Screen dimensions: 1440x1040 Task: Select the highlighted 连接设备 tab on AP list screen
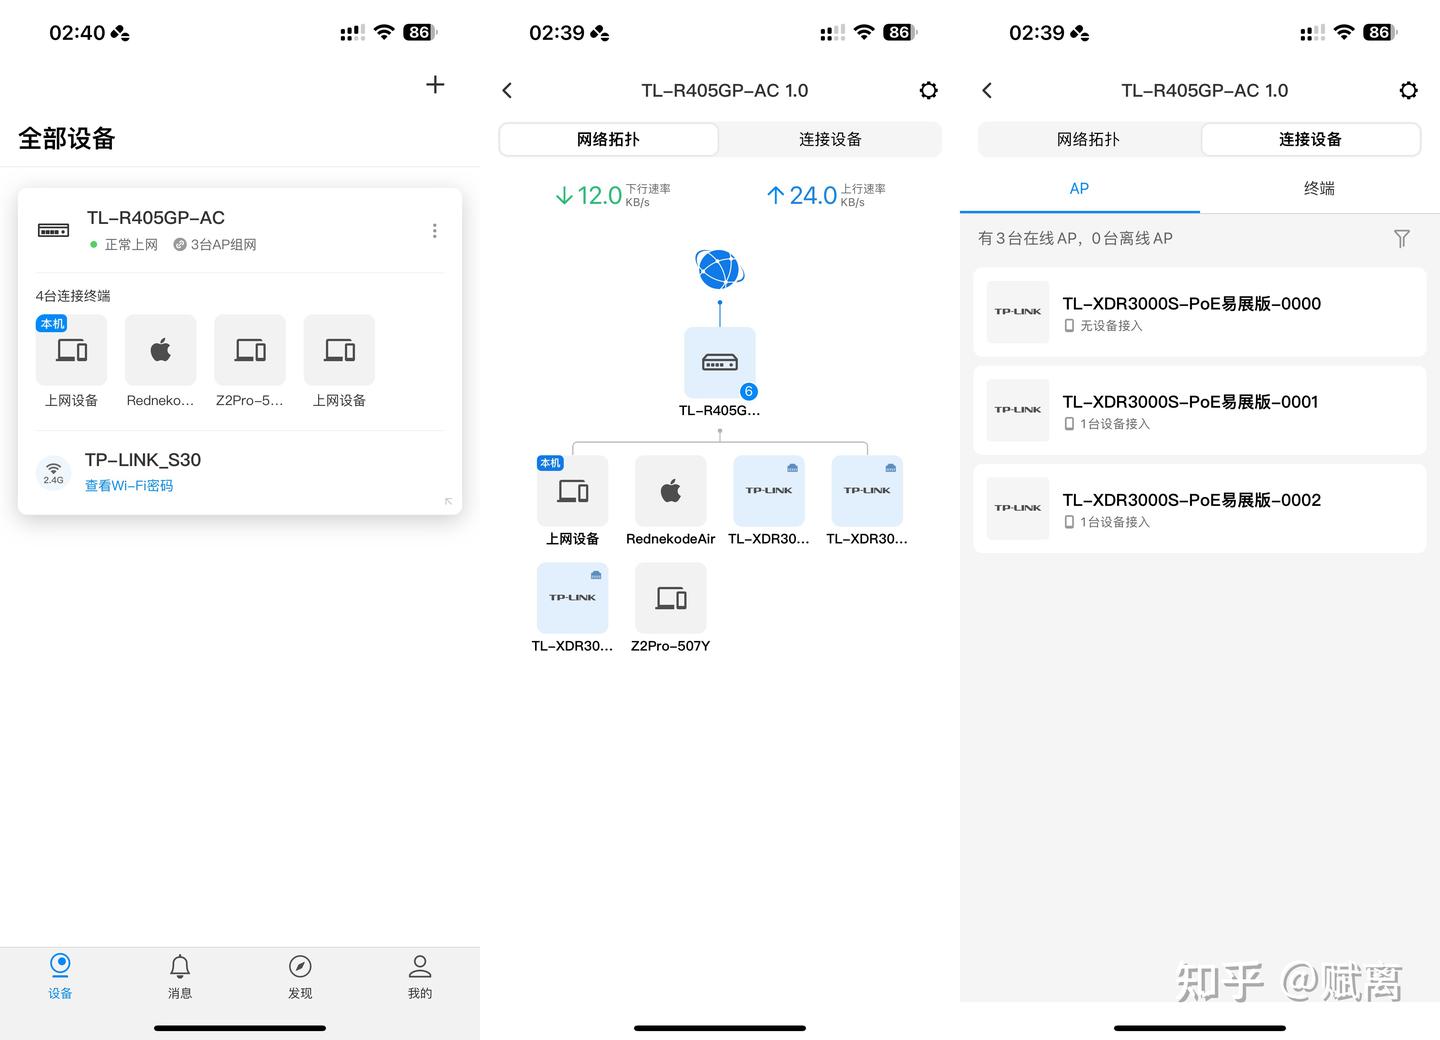tap(1310, 140)
